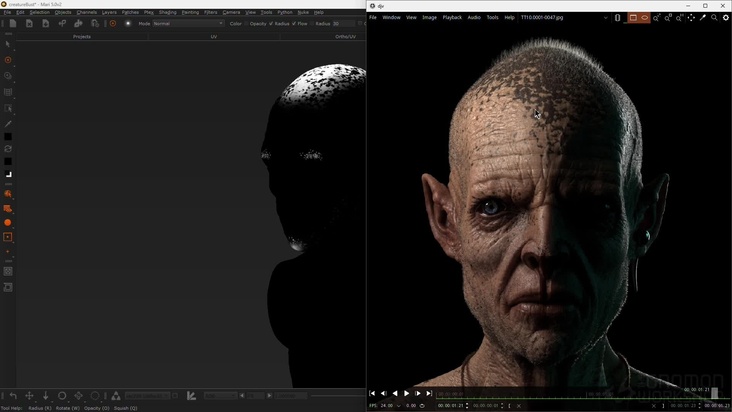Open the Tools menu in djv
This screenshot has width=732, height=412.
pos(493,18)
